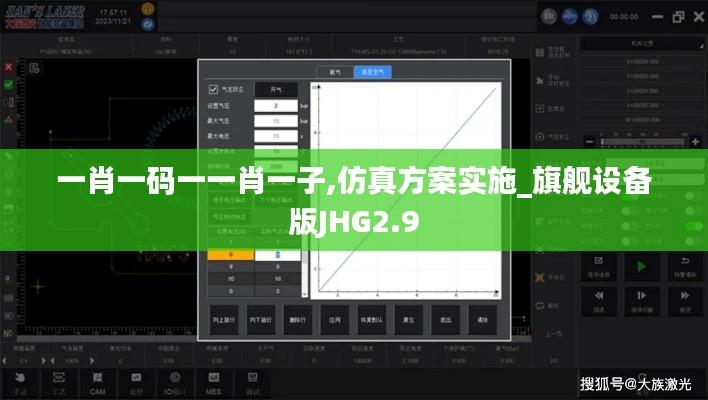Click the 应用 button
The height and width of the screenshot is (400, 708).
(335, 320)
